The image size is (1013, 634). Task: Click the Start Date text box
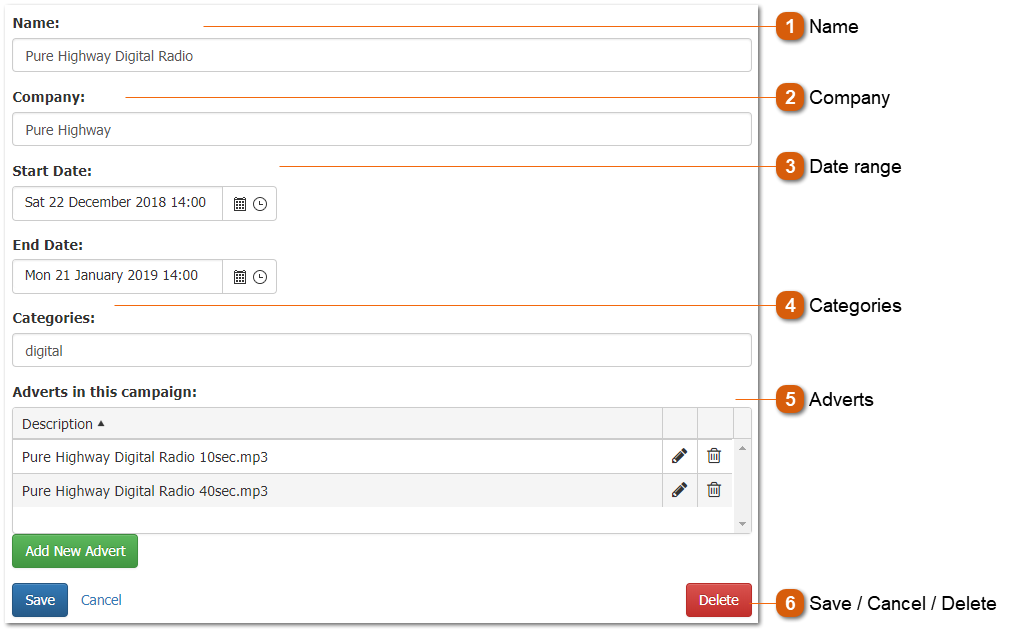[117, 203]
